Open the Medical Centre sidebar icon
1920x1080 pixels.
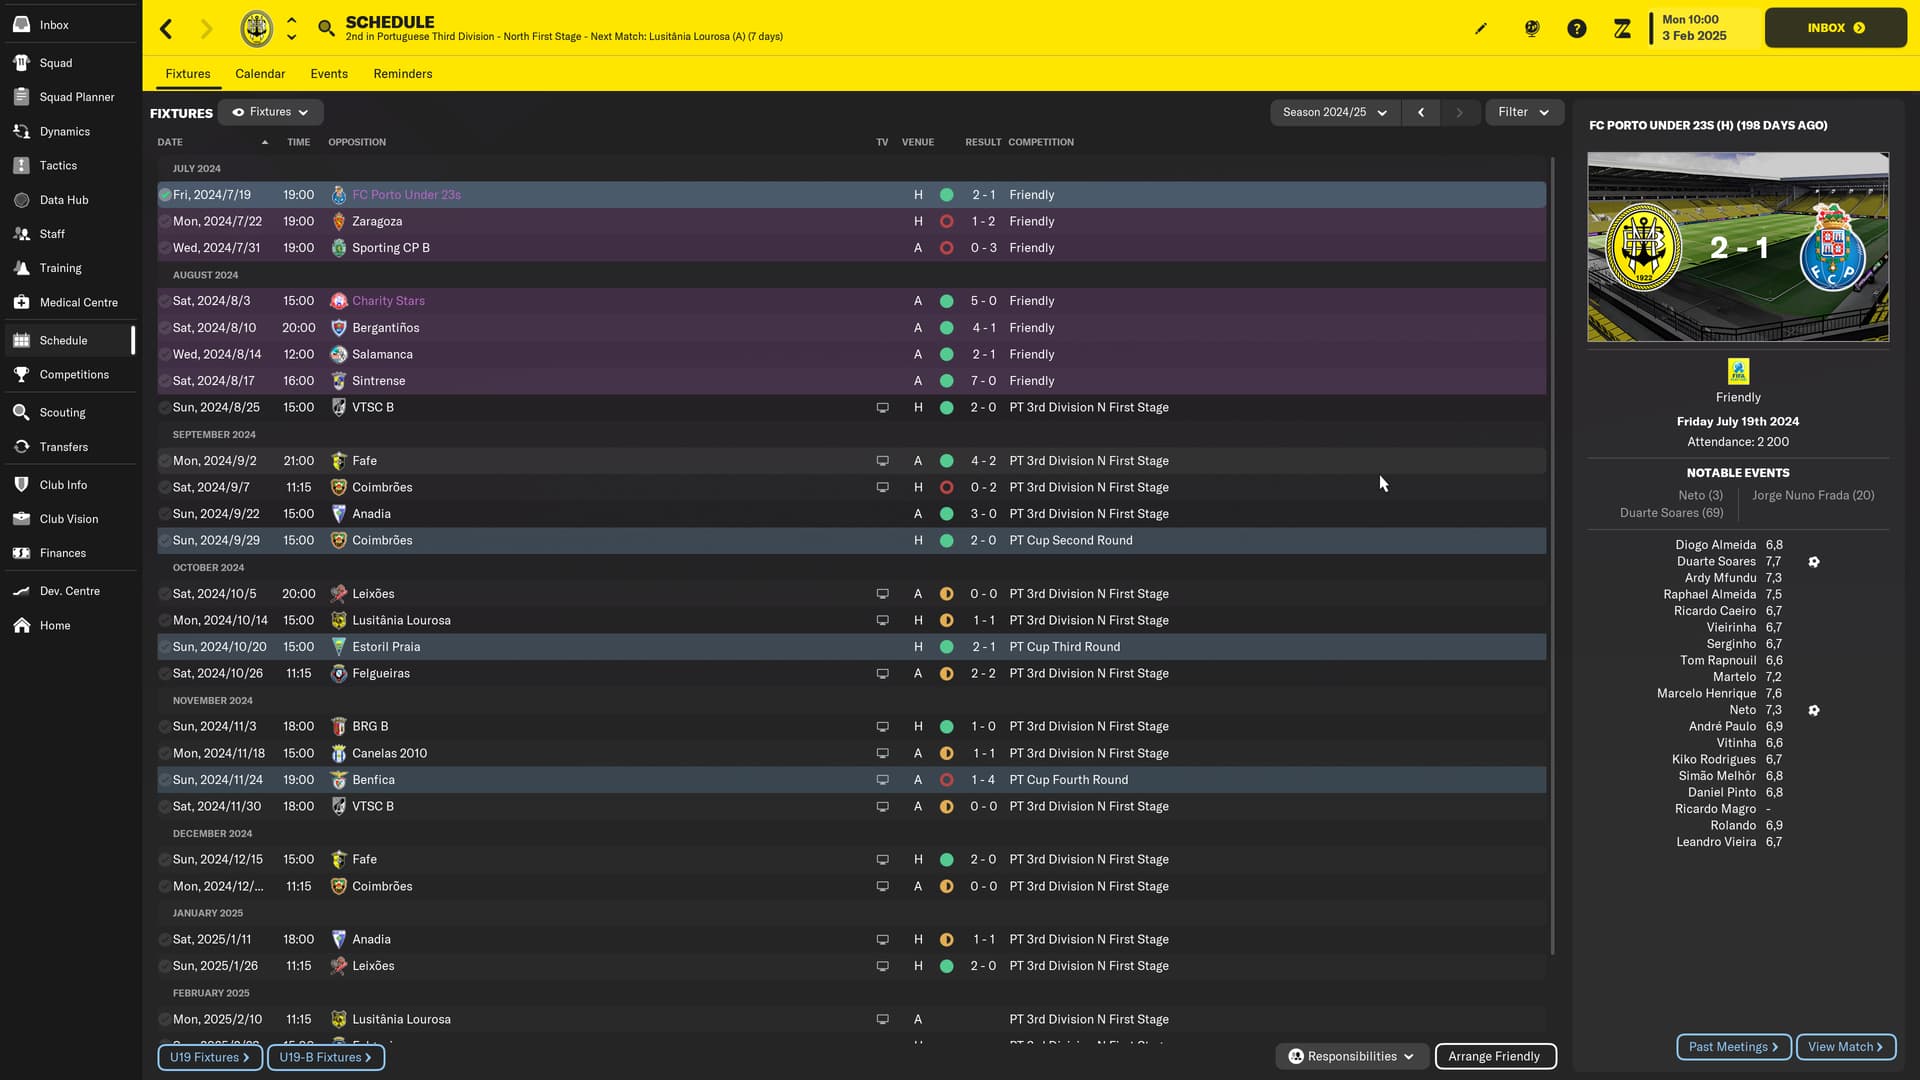point(21,302)
